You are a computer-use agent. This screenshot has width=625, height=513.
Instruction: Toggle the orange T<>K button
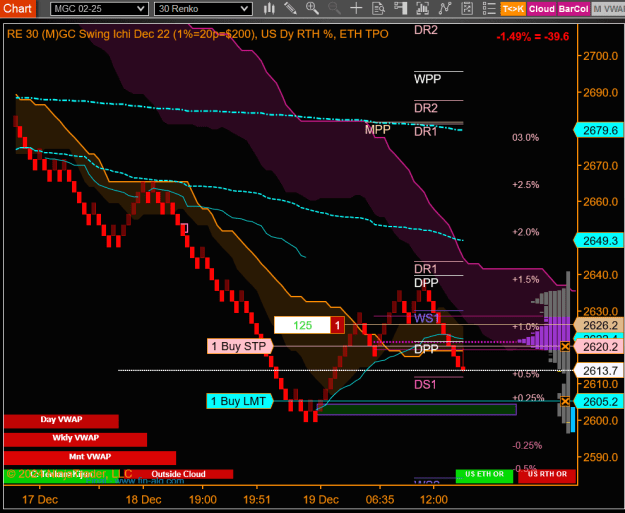point(513,9)
